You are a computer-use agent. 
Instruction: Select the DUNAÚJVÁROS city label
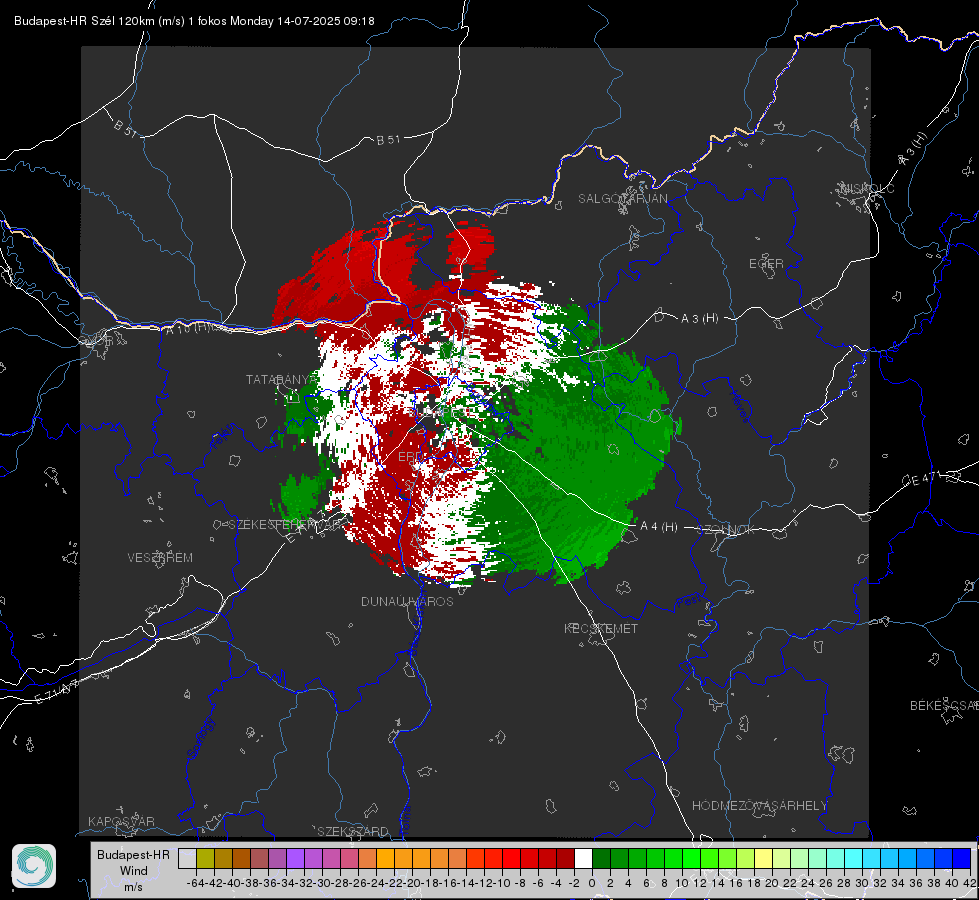tap(407, 601)
